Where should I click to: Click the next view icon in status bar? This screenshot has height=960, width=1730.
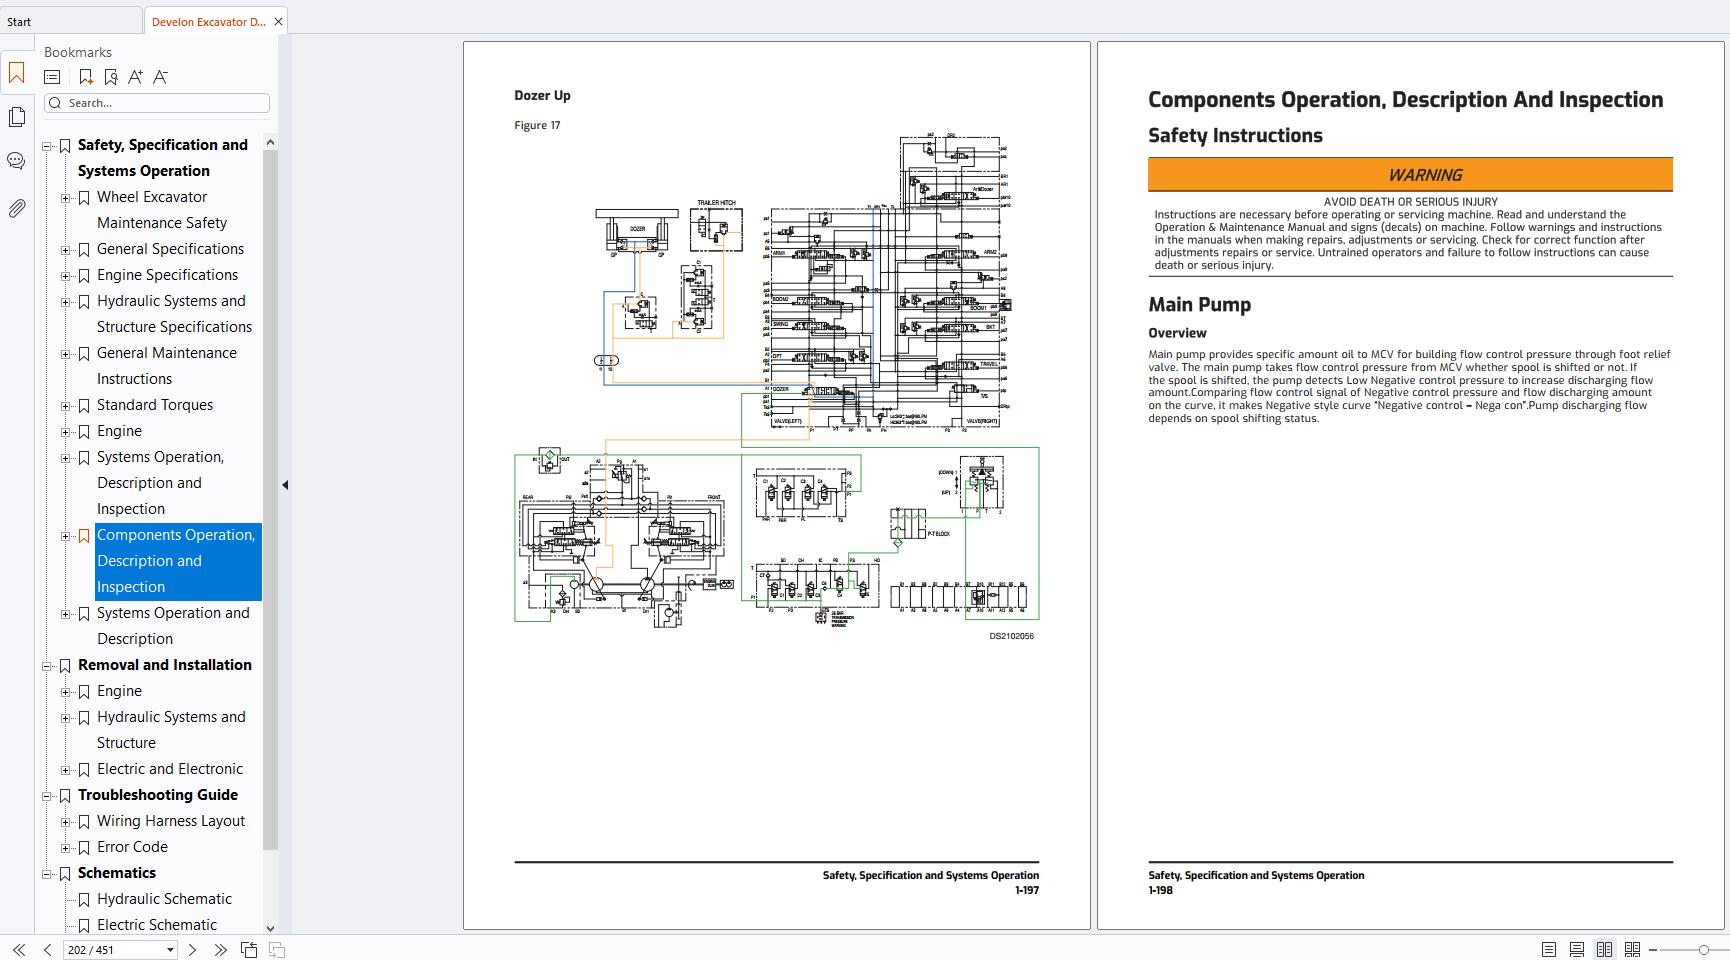[277, 950]
